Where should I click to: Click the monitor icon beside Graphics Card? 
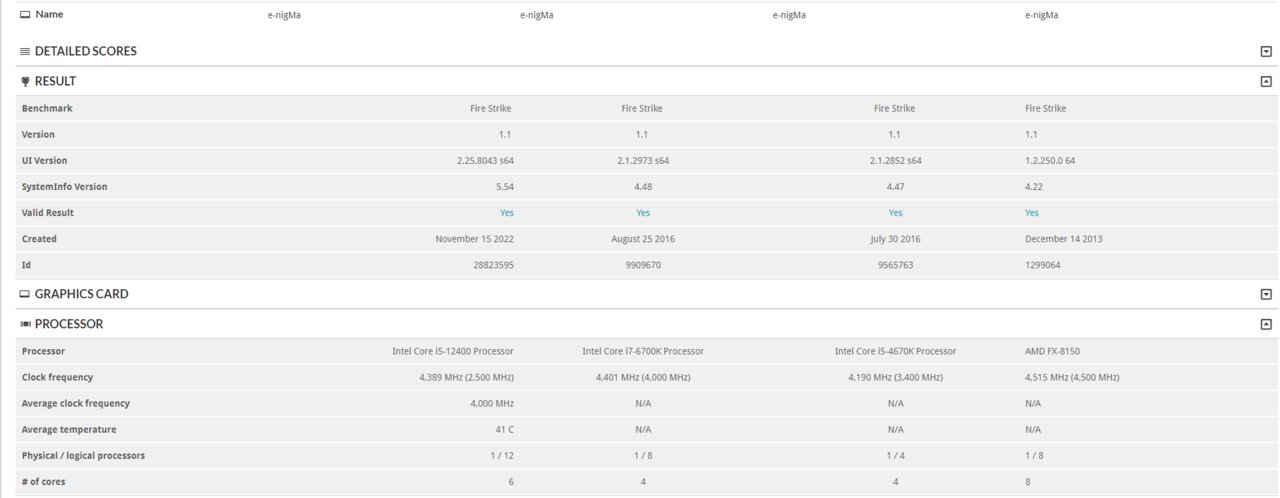pyautogui.click(x=25, y=294)
